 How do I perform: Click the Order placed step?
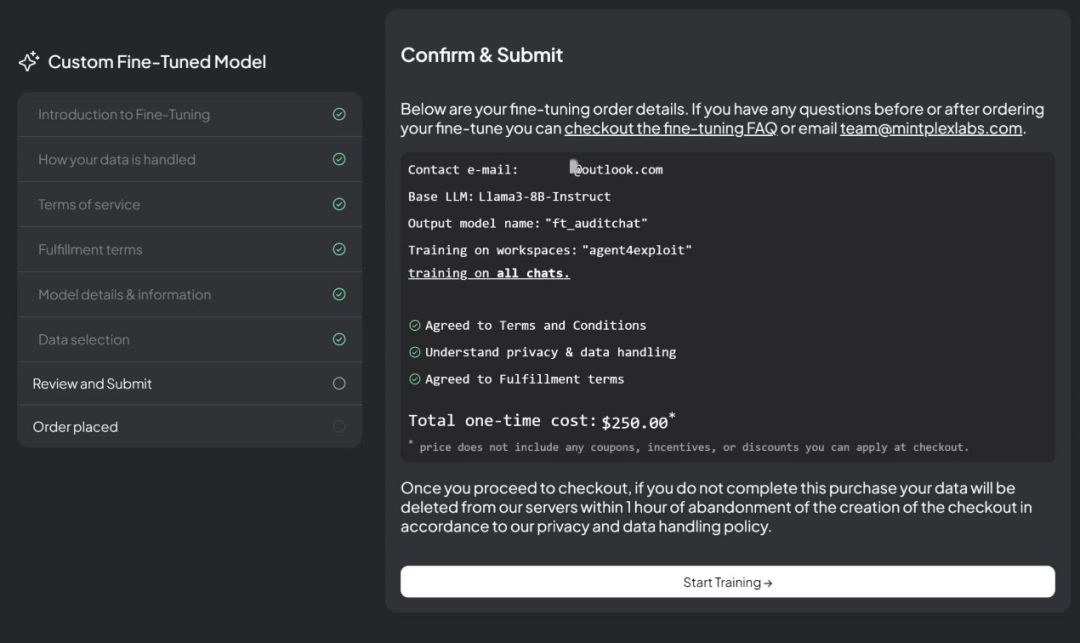[75, 427]
